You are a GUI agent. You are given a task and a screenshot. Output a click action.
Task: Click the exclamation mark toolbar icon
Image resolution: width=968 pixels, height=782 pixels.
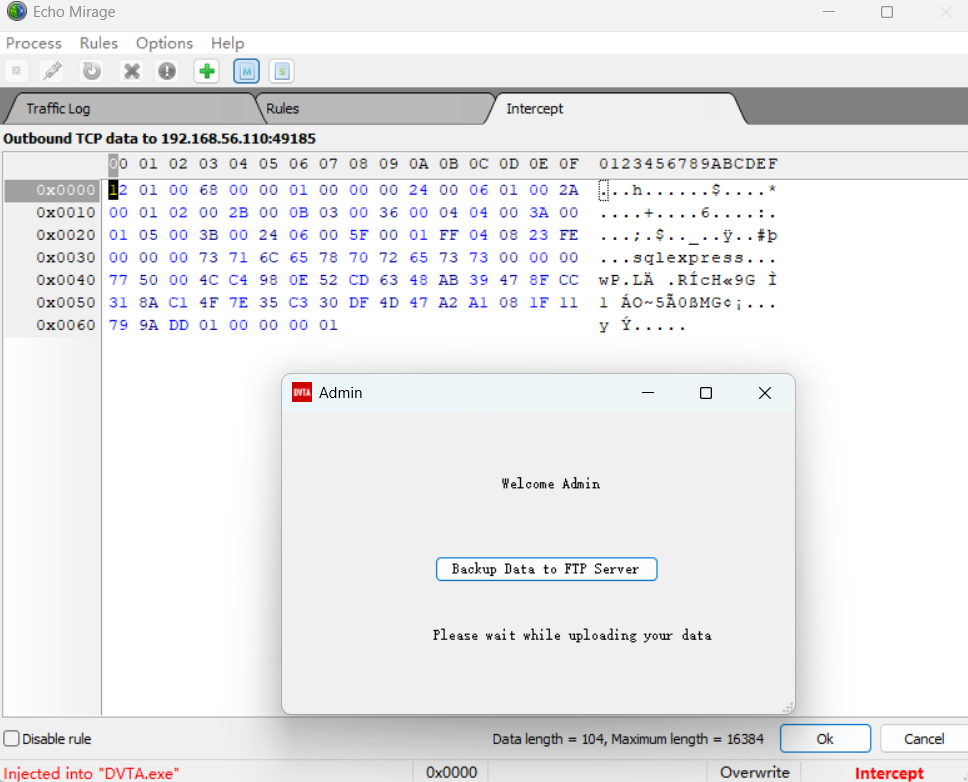click(x=167, y=71)
